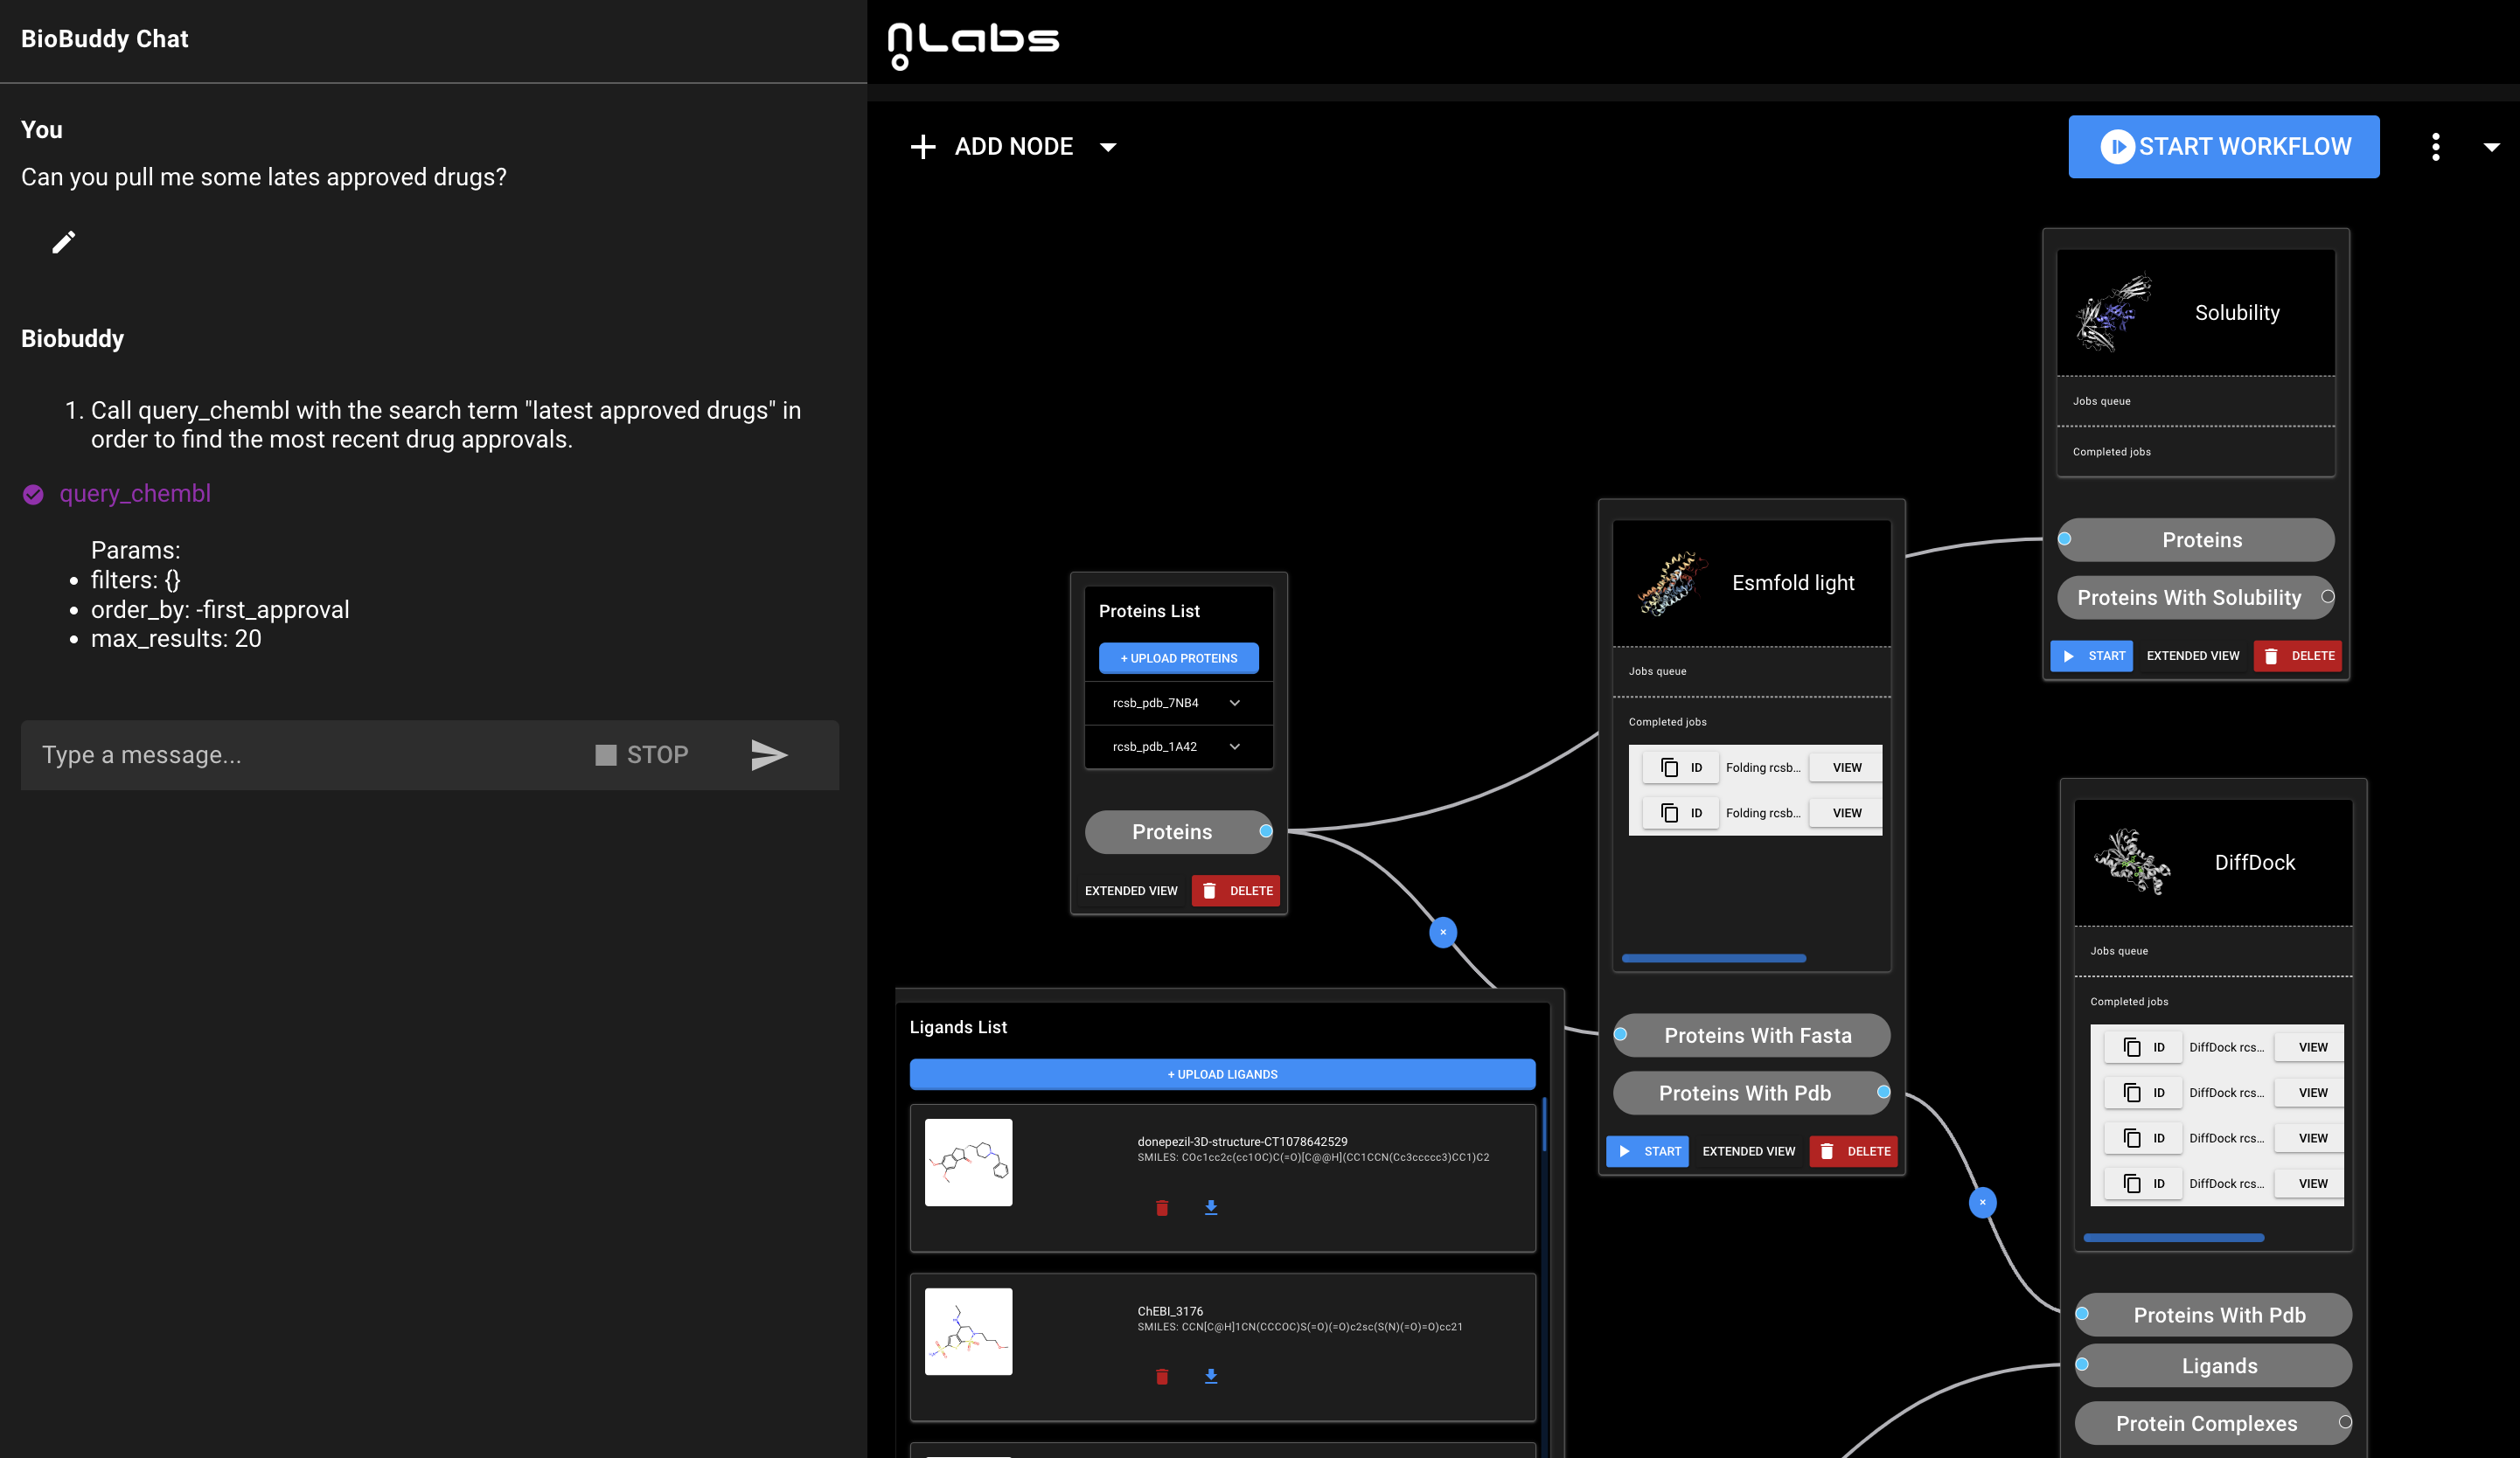Remove edge between Proteins and Ligands List
2520x1458 pixels.
click(1442, 932)
